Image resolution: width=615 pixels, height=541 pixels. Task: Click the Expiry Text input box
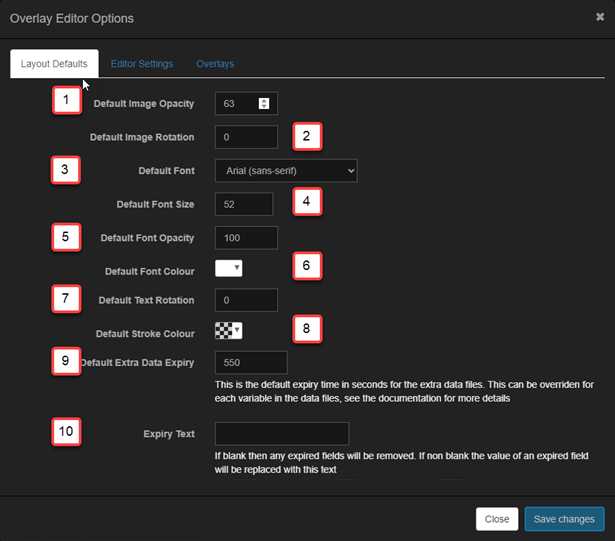point(281,433)
